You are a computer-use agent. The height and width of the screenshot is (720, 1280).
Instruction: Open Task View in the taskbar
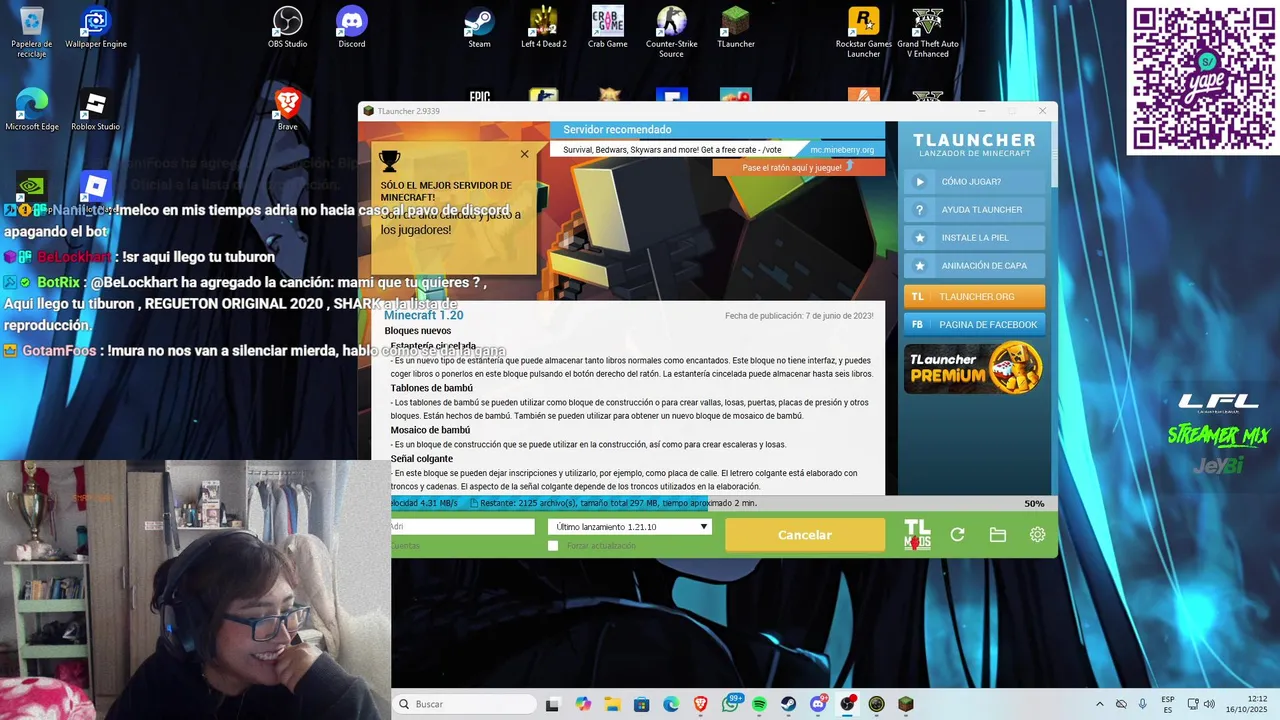coord(553,704)
